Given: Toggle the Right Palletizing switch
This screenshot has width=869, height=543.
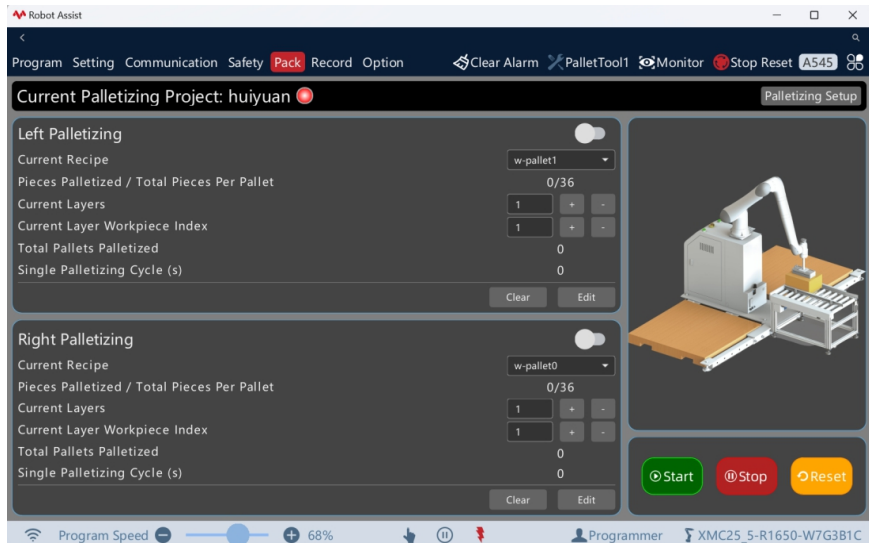Looking at the screenshot, I should 590,339.
